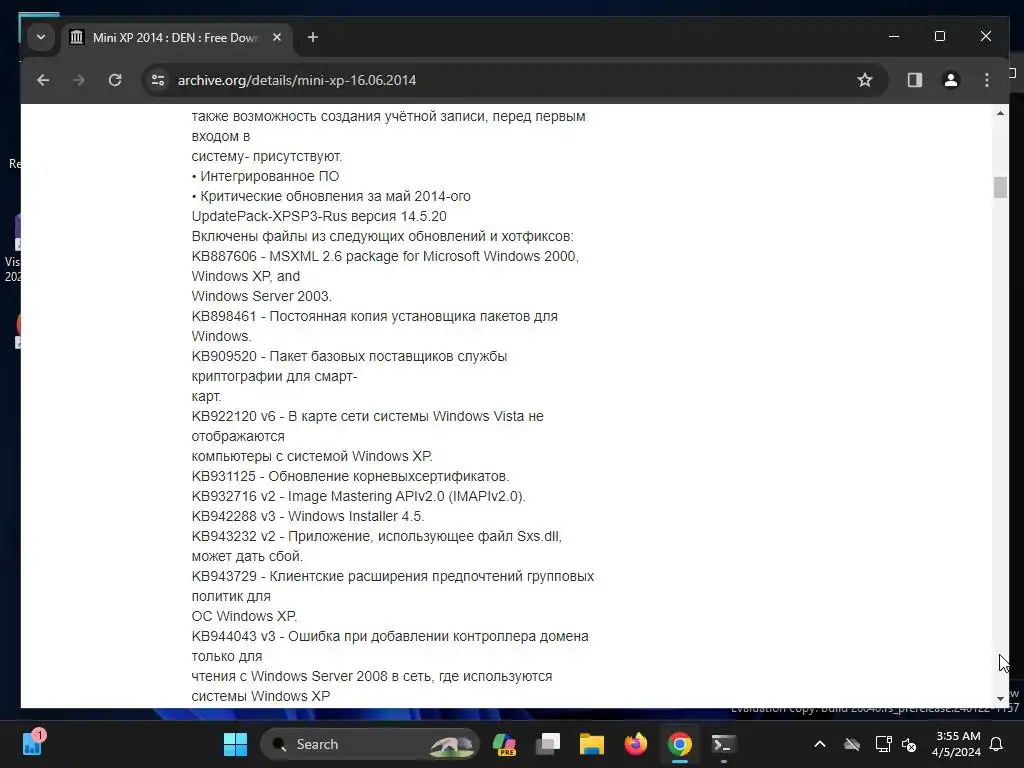This screenshot has height=768, width=1024.
Task: Select the Mini XP 2014 : DEN tab
Action: [176, 37]
